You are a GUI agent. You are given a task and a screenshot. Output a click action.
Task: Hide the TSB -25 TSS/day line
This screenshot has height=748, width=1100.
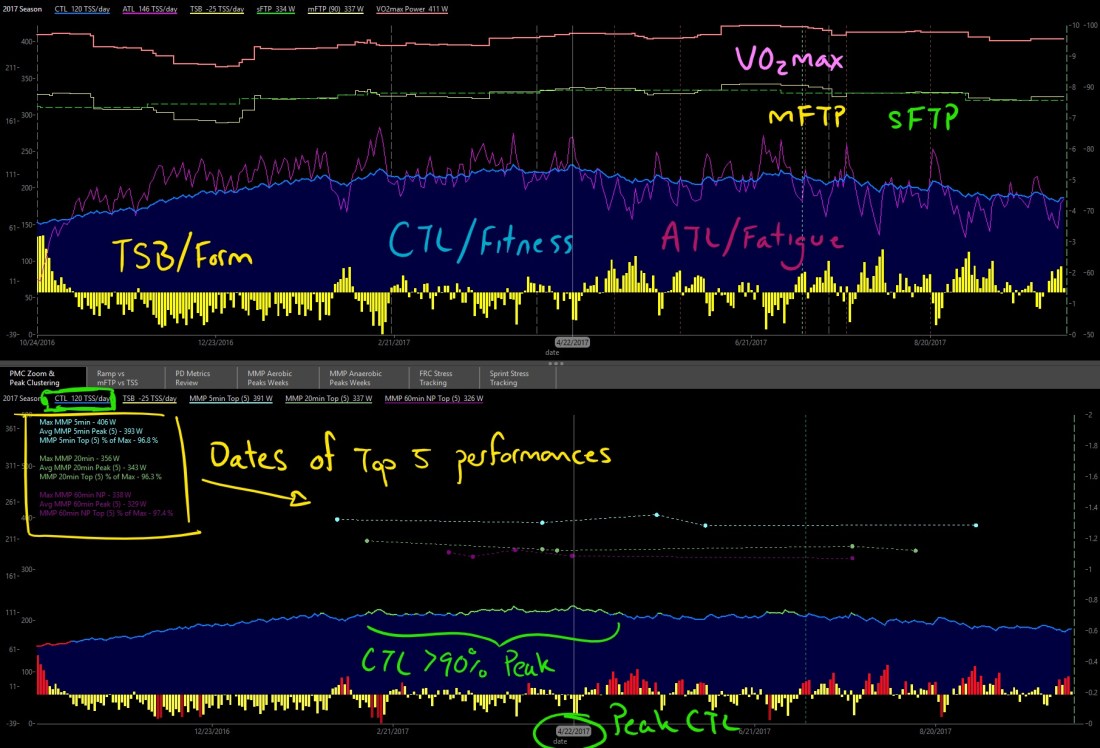pos(214,9)
